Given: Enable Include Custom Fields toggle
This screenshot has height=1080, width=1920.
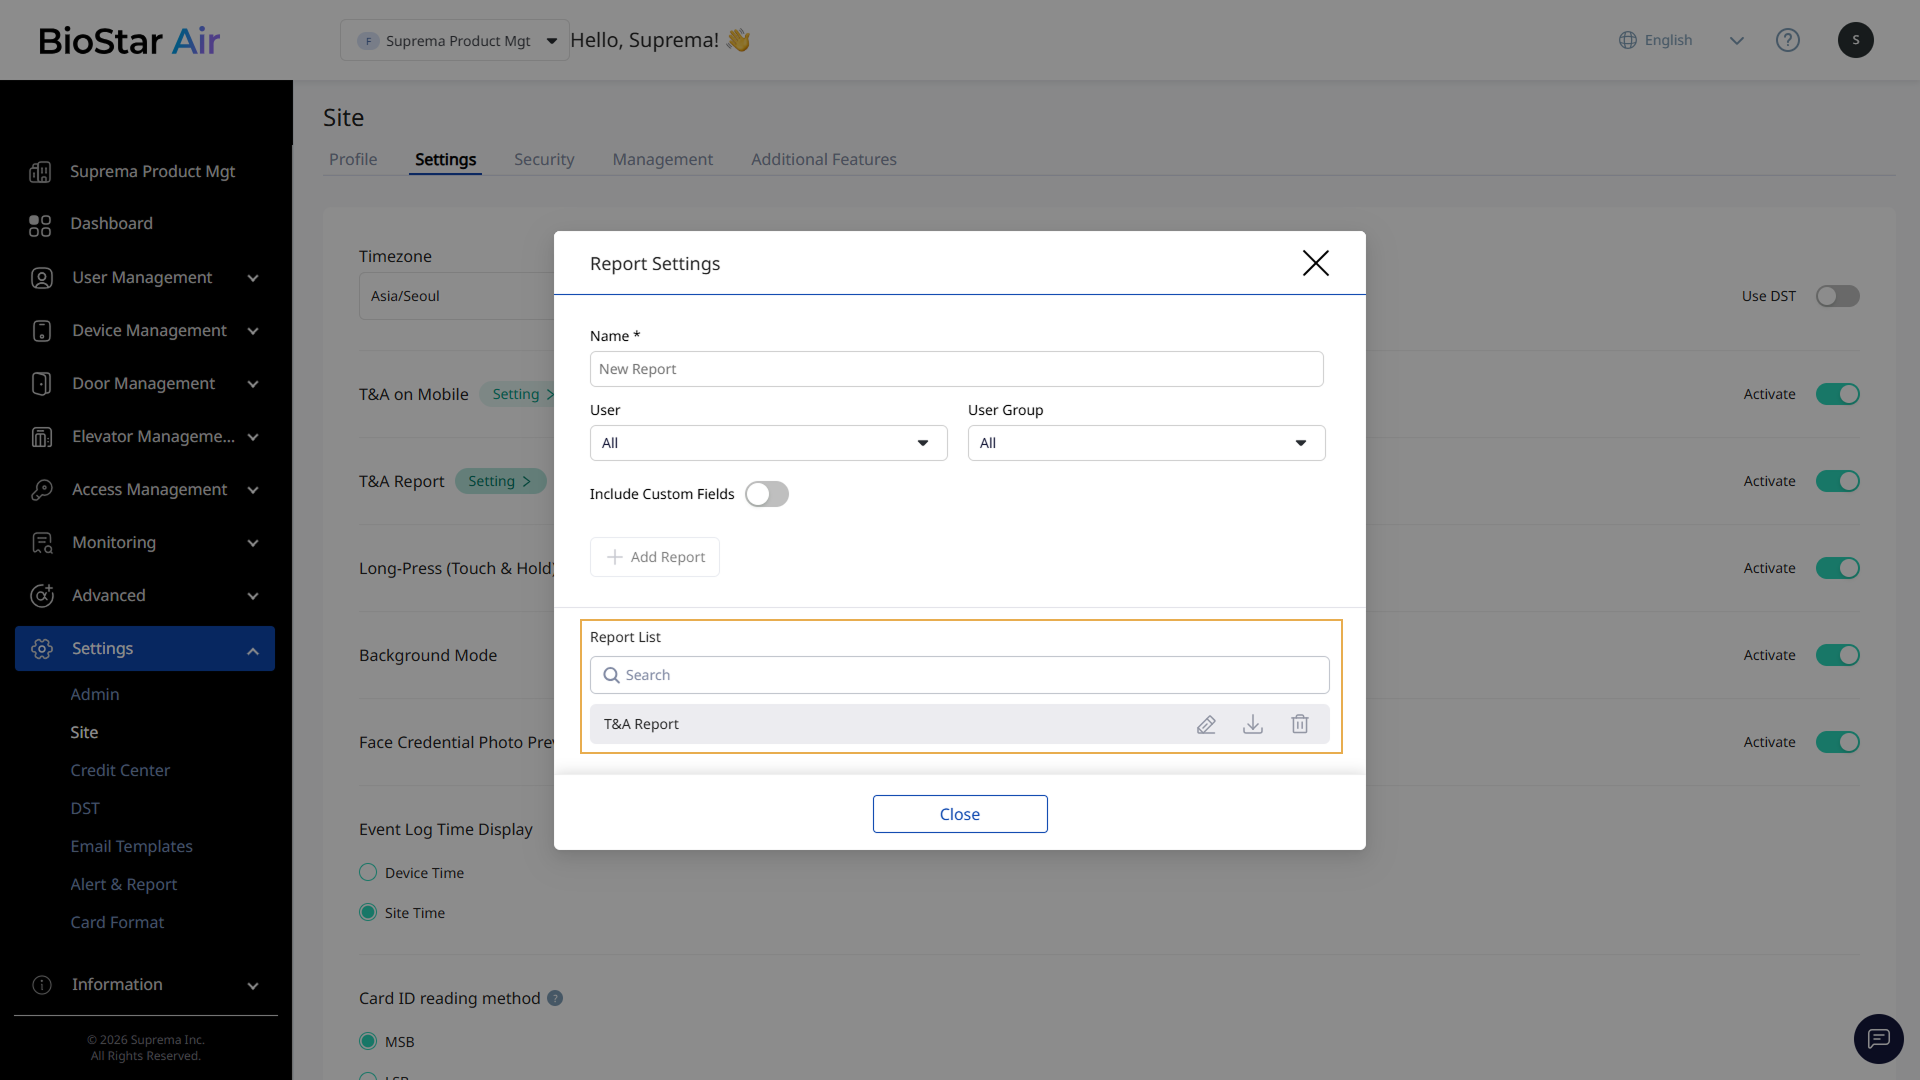Looking at the screenshot, I should tap(767, 494).
